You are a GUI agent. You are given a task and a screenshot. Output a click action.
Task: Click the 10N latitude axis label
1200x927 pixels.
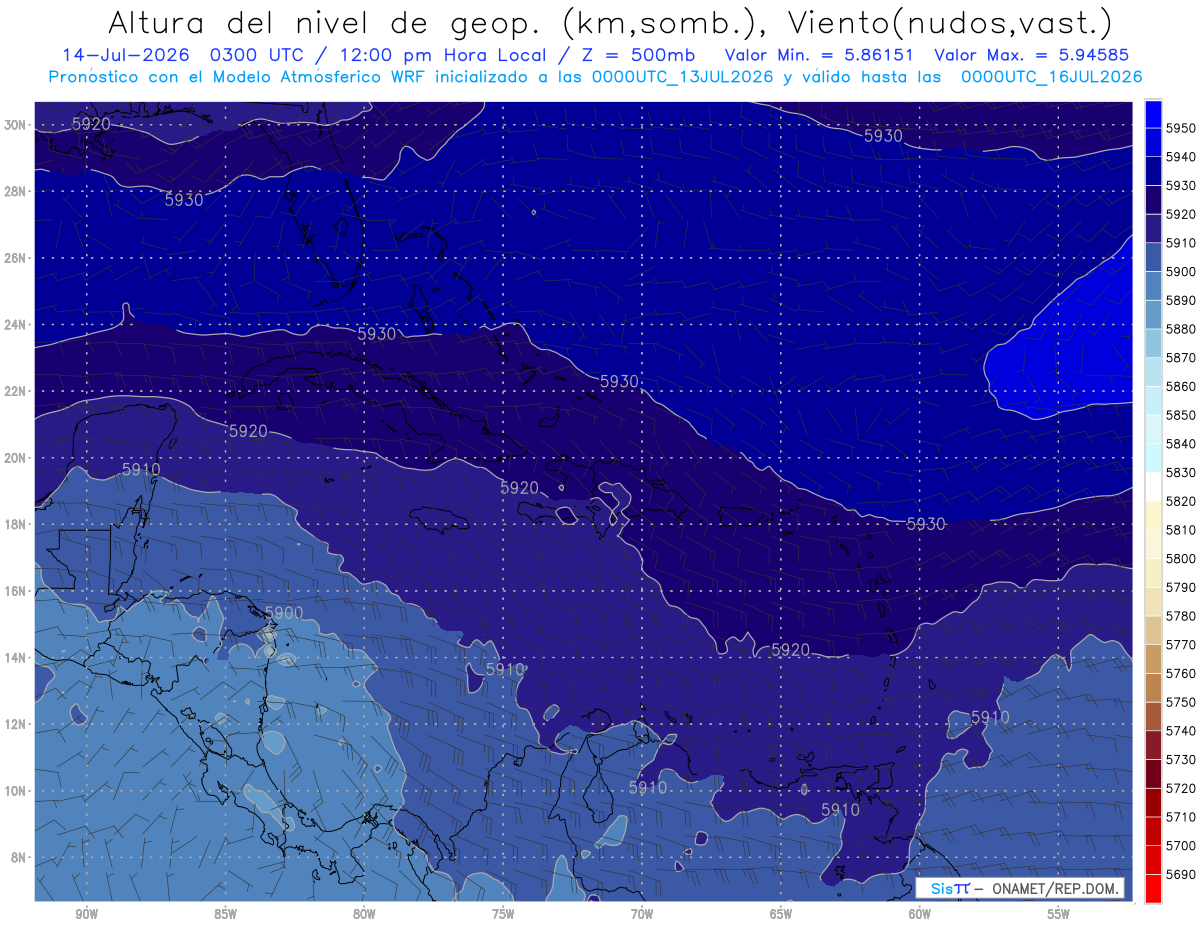pos(16,791)
